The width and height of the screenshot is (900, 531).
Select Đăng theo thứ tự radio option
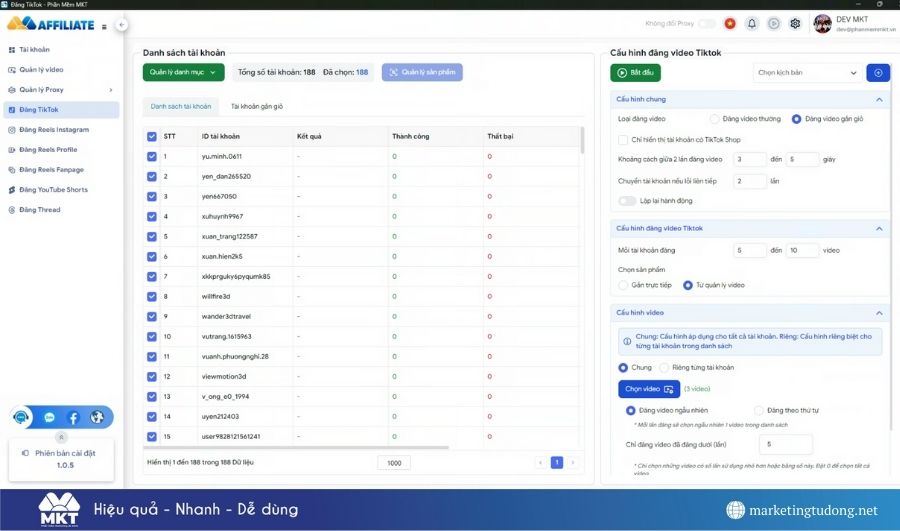(x=758, y=410)
